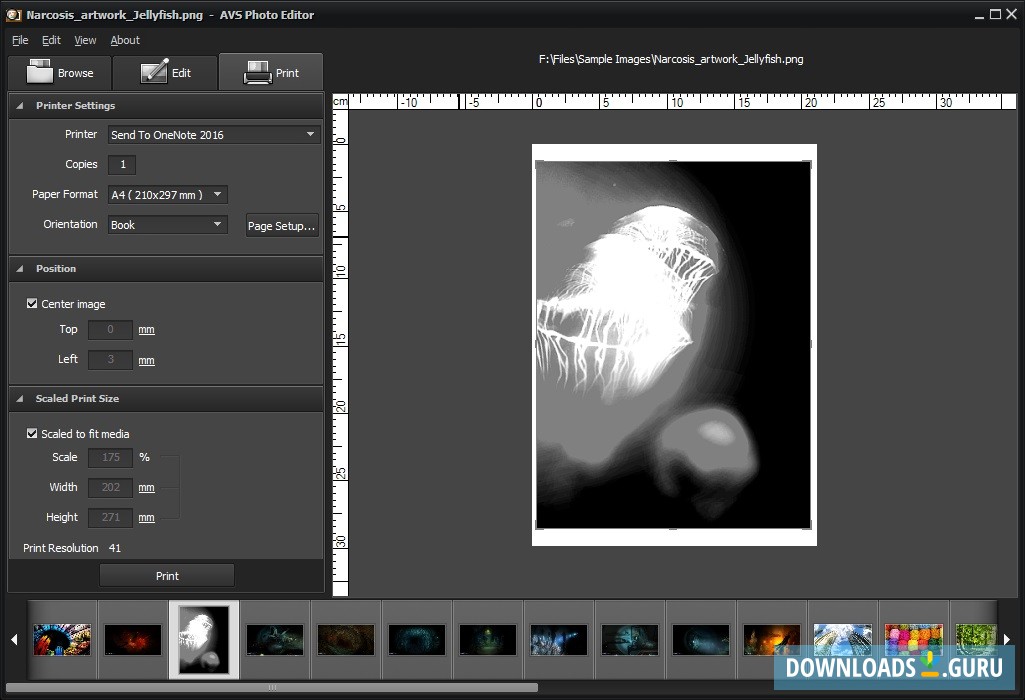Open the View menu
This screenshot has height=700, width=1025.
[x=85, y=40]
